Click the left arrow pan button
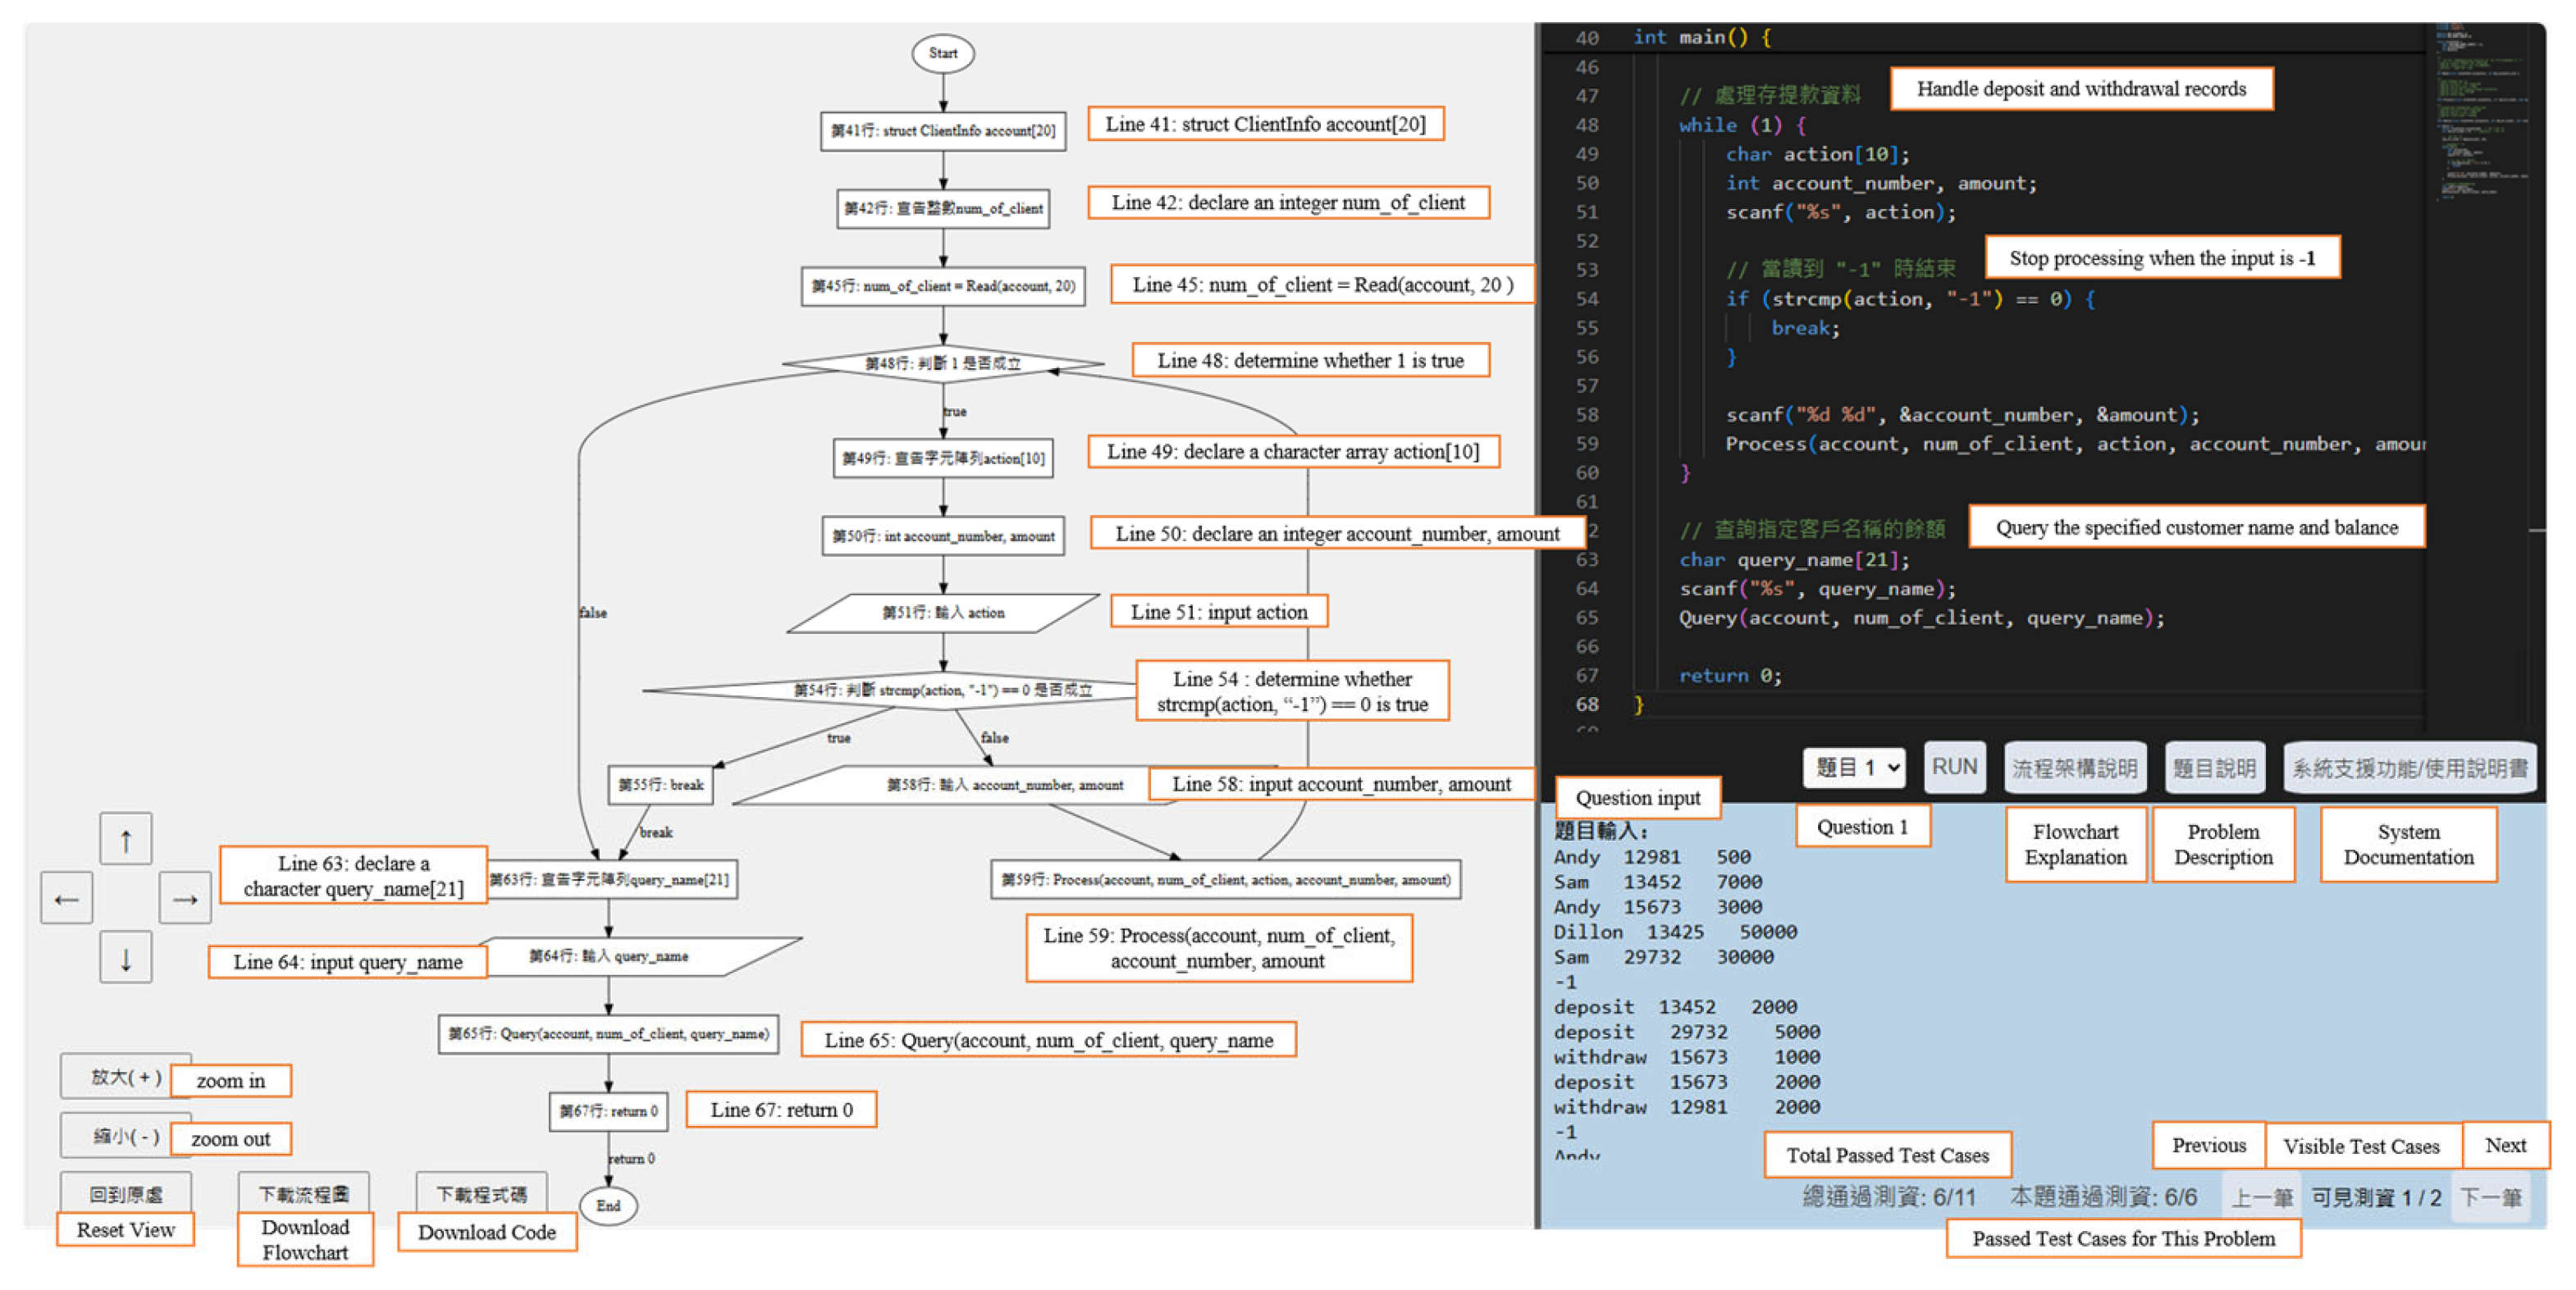Image resolution: width=2576 pixels, height=1290 pixels. 67,898
